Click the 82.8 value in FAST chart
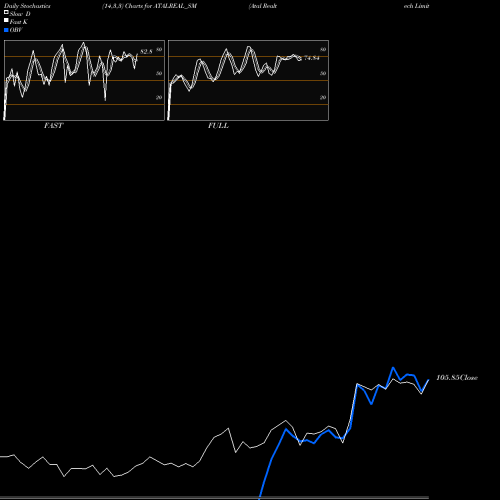This screenshot has width=500, height=500. click(146, 52)
